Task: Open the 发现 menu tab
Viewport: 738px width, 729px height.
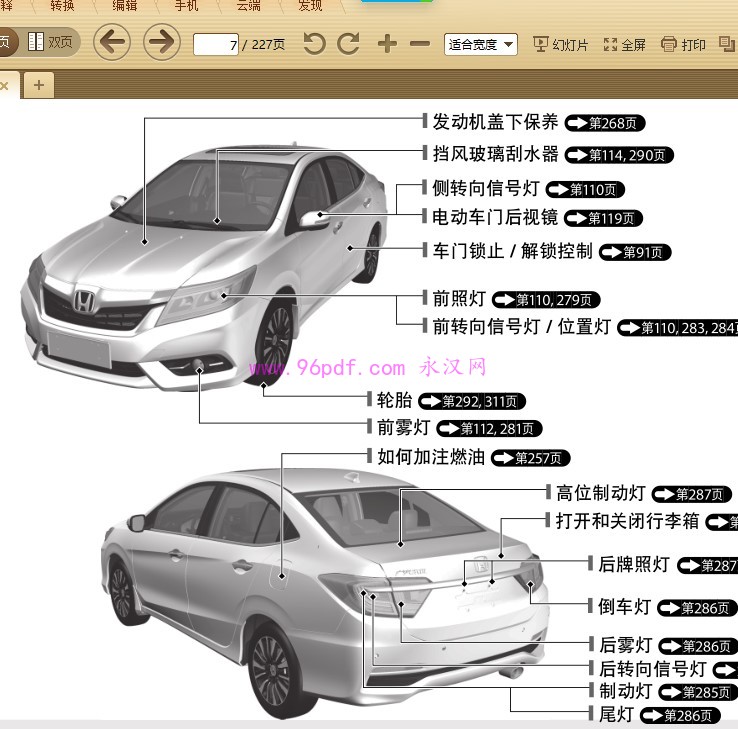Action: [x=310, y=6]
